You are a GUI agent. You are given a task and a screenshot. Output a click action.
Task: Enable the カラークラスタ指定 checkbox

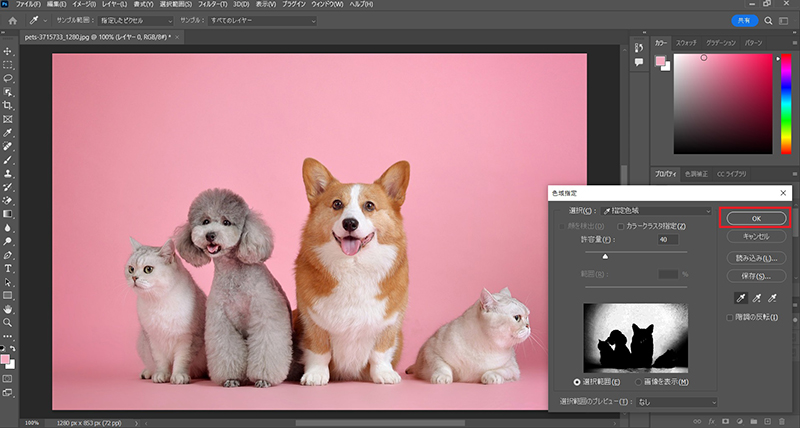(x=621, y=226)
